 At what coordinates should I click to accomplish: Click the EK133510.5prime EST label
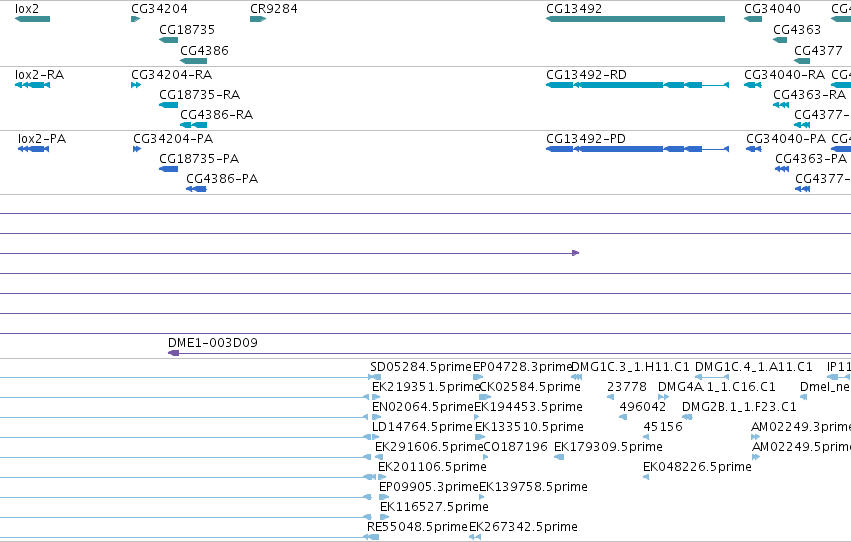coord(529,426)
